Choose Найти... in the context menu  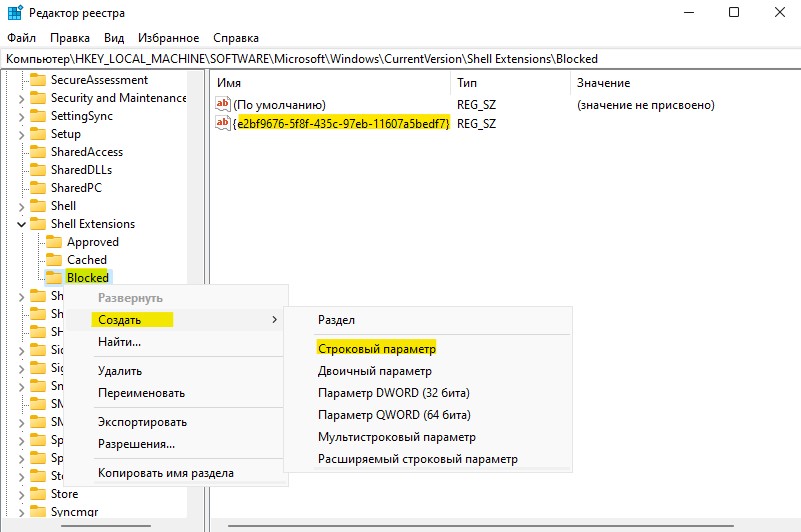point(174,342)
